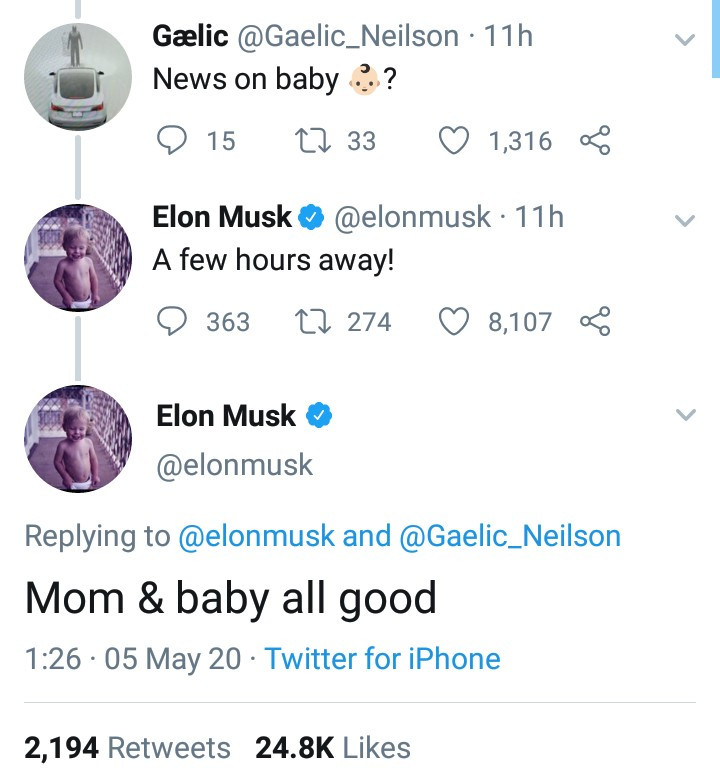Open the chevron menu on "Mom & baby" tweet

685,414
